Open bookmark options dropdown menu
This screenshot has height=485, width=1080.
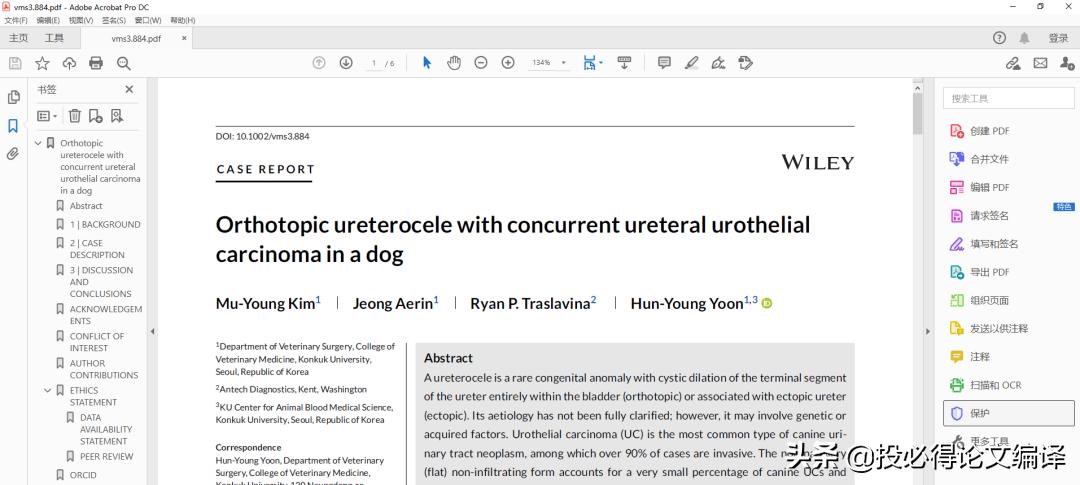pyautogui.click(x=47, y=116)
